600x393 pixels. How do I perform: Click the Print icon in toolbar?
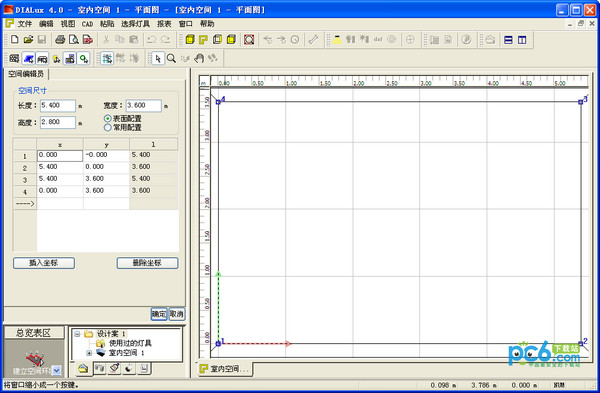point(60,39)
